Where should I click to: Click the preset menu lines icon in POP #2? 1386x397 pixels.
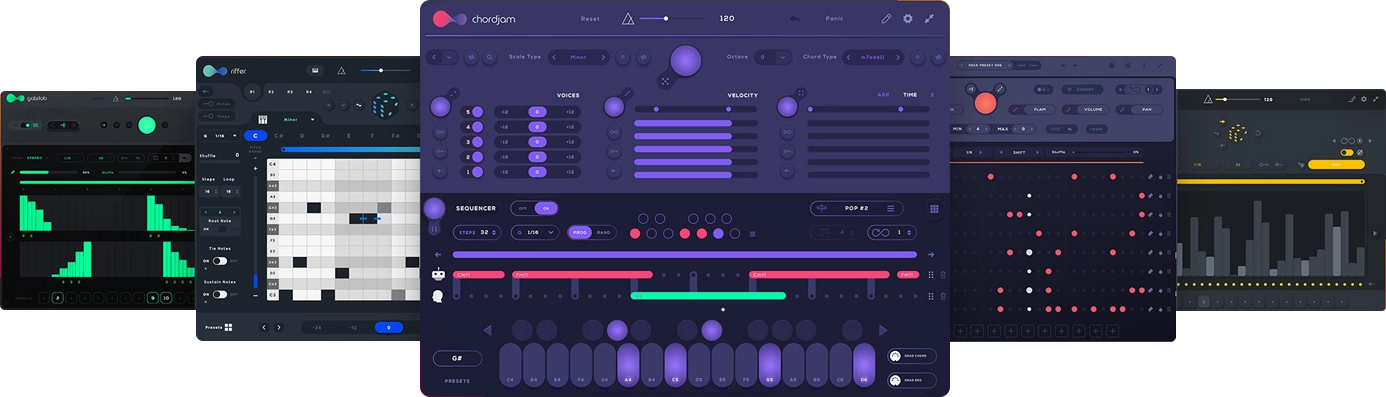pyautogui.click(x=891, y=208)
